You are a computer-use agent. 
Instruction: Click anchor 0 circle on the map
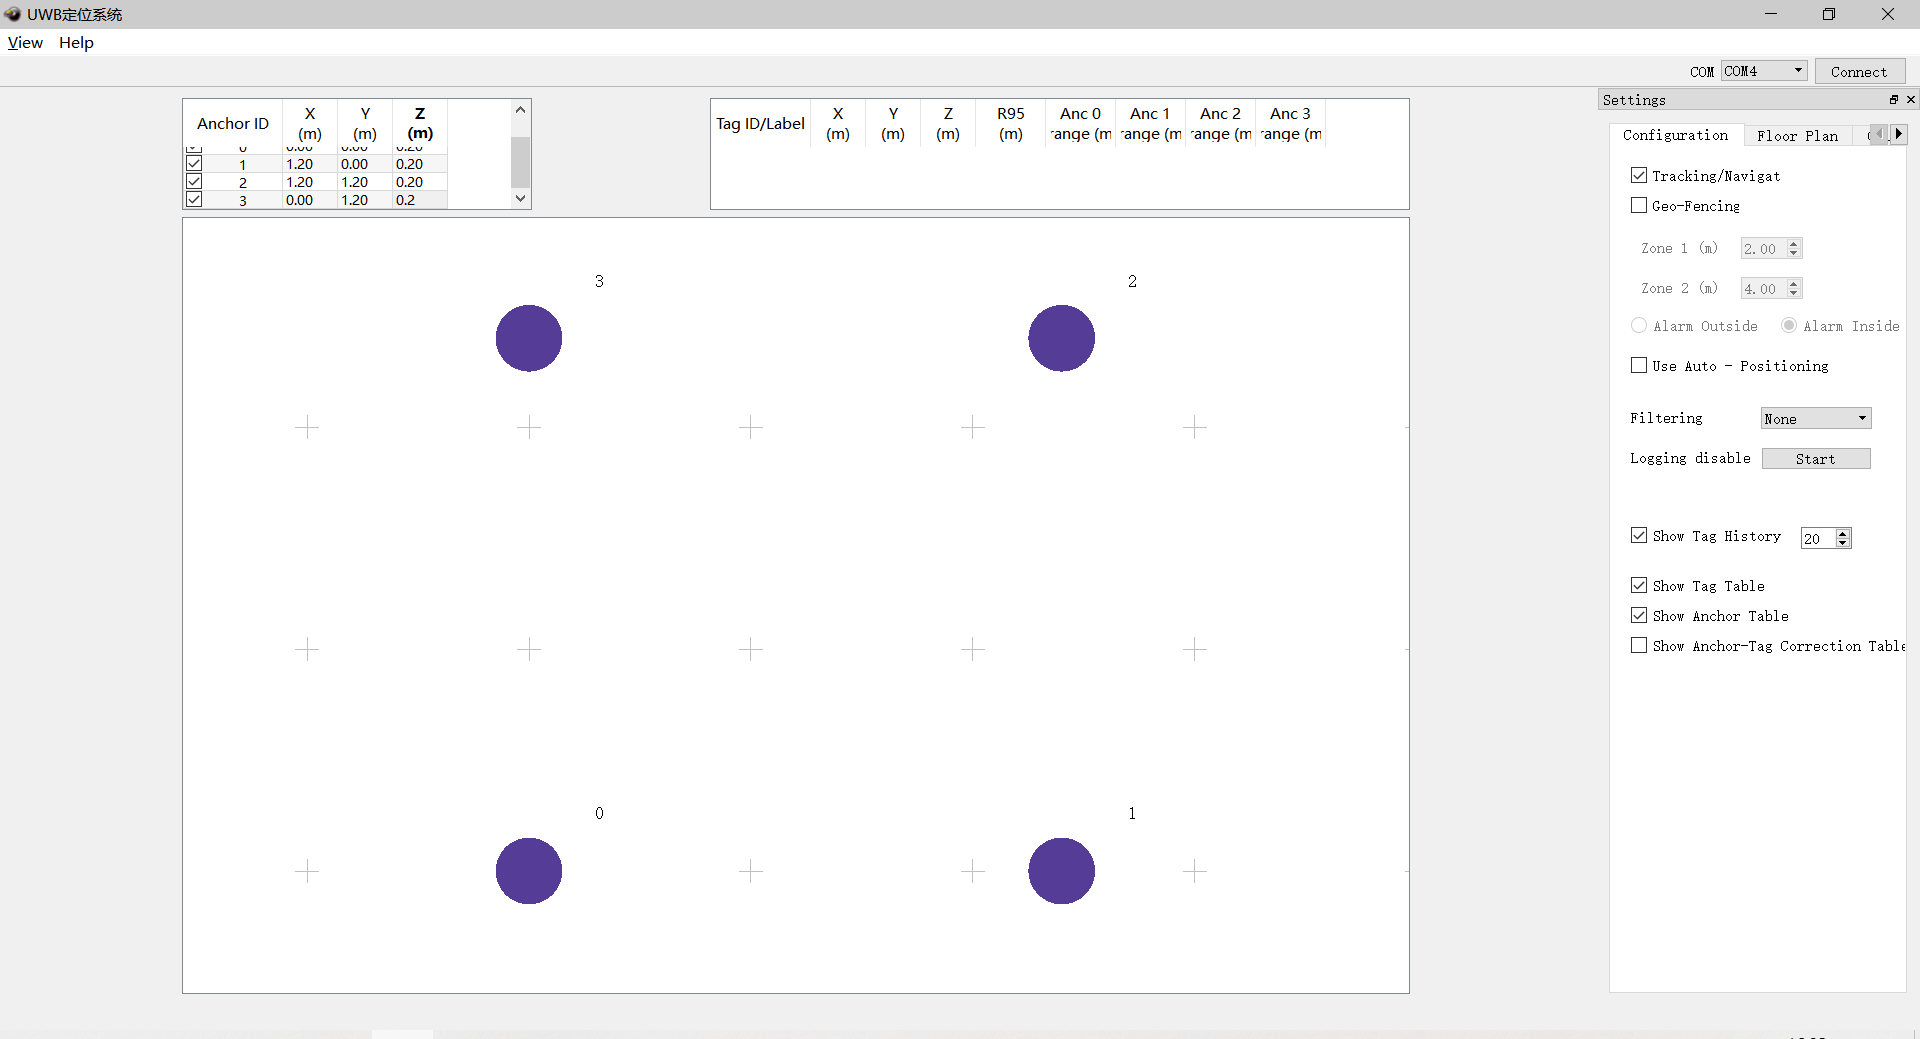tap(528, 870)
